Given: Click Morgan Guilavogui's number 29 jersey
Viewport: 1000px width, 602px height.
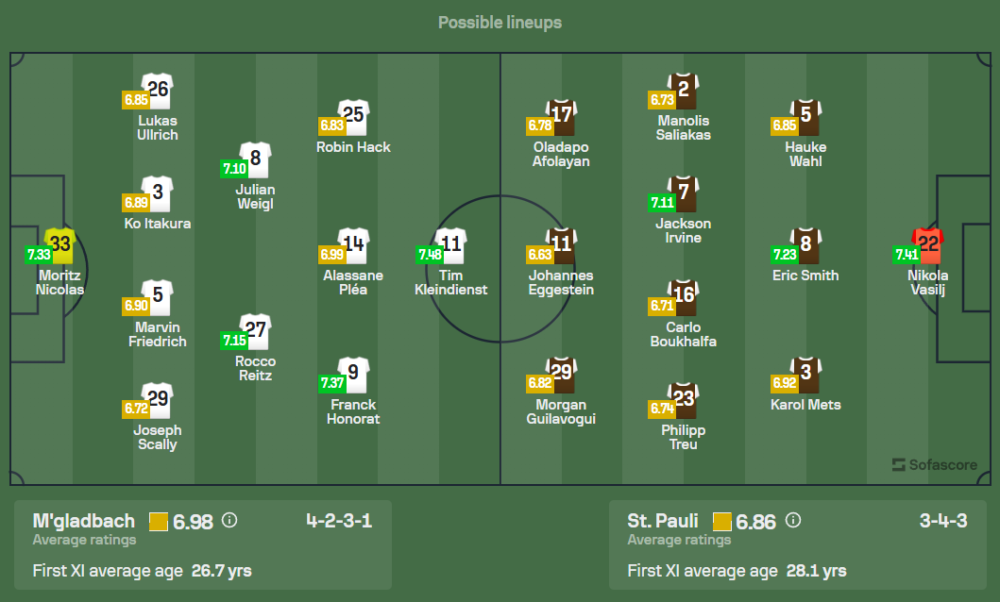Looking at the screenshot, I should coord(561,374).
